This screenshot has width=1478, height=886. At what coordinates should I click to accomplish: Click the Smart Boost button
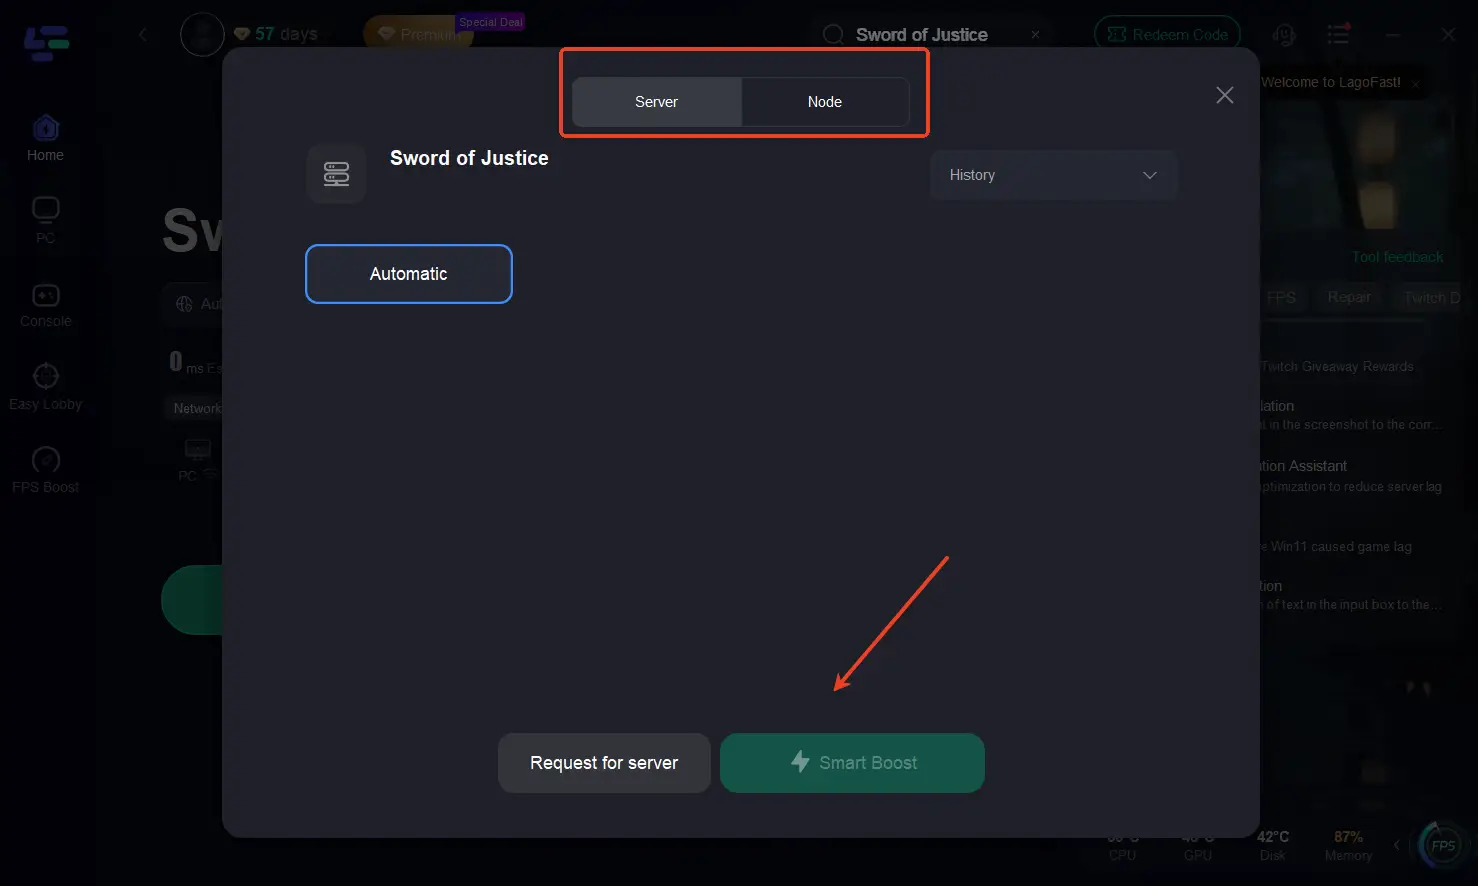pyautogui.click(x=852, y=762)
